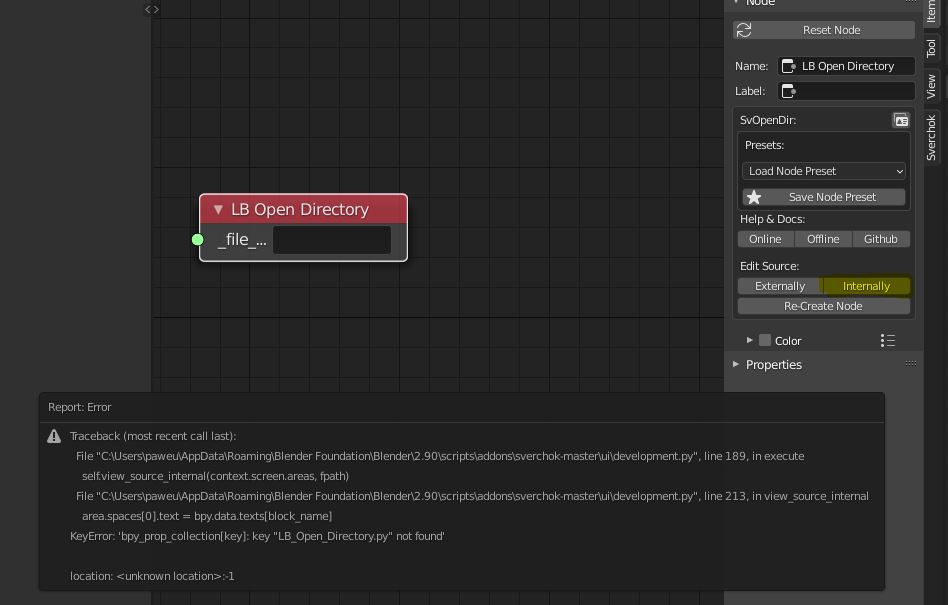Switch to the Item sidebar tab
This screenshot has width=948, height=605.
point(931,11)
